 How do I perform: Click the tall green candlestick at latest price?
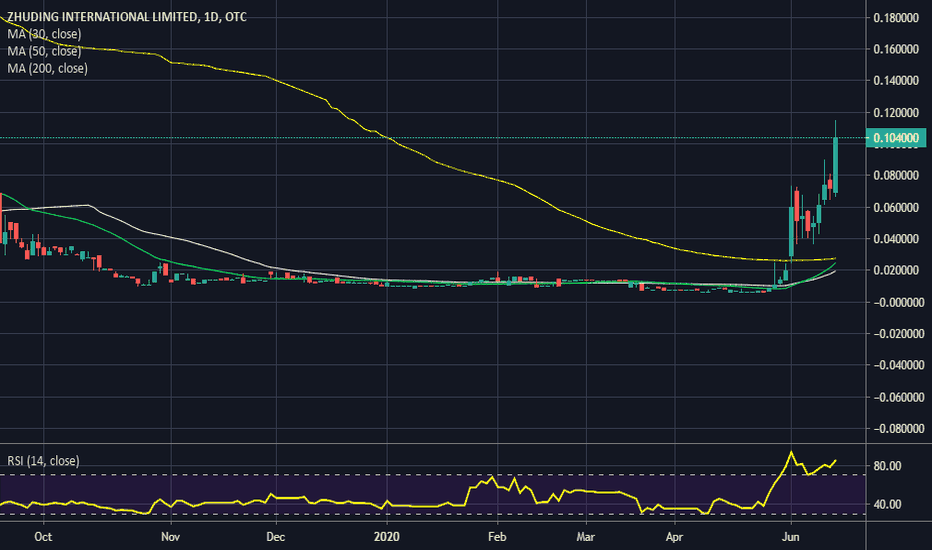point(835,165)
